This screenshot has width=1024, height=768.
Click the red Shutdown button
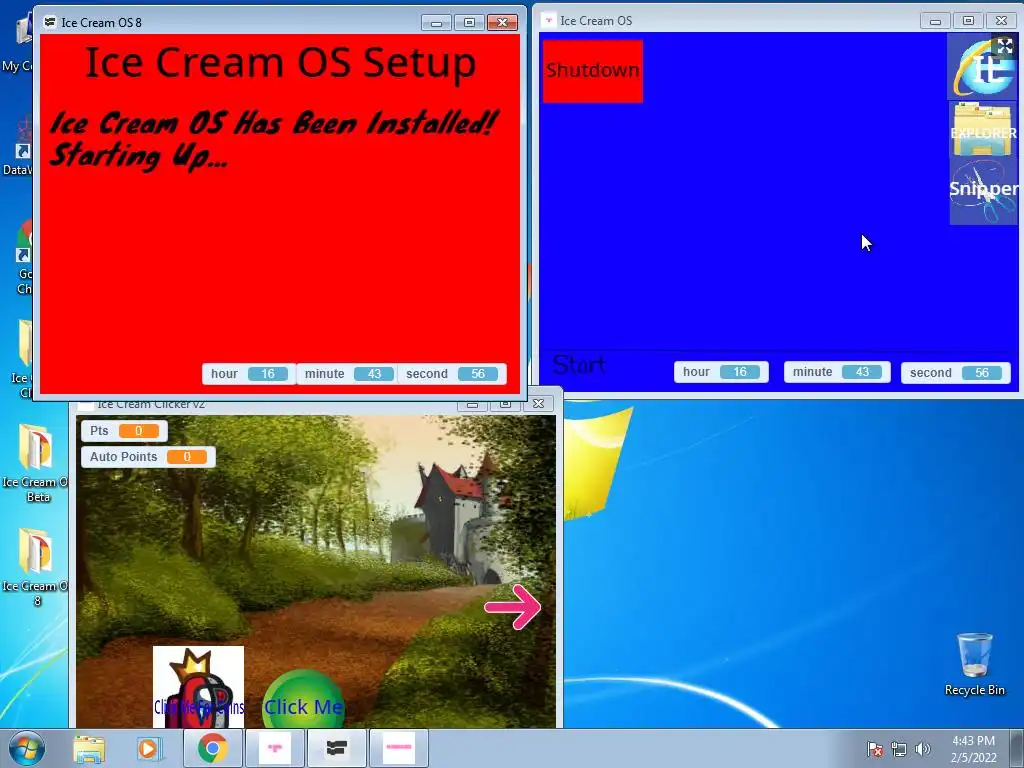[593, 71]
